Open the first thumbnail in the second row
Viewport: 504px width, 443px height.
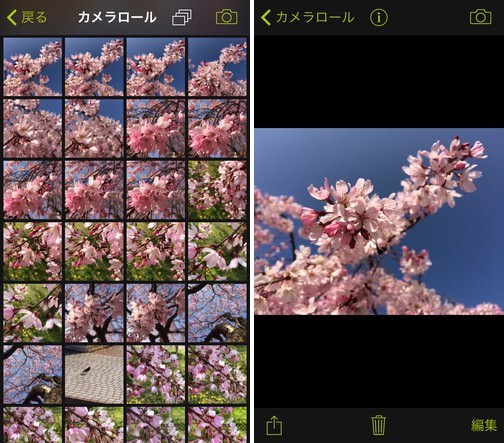(33, 129)
